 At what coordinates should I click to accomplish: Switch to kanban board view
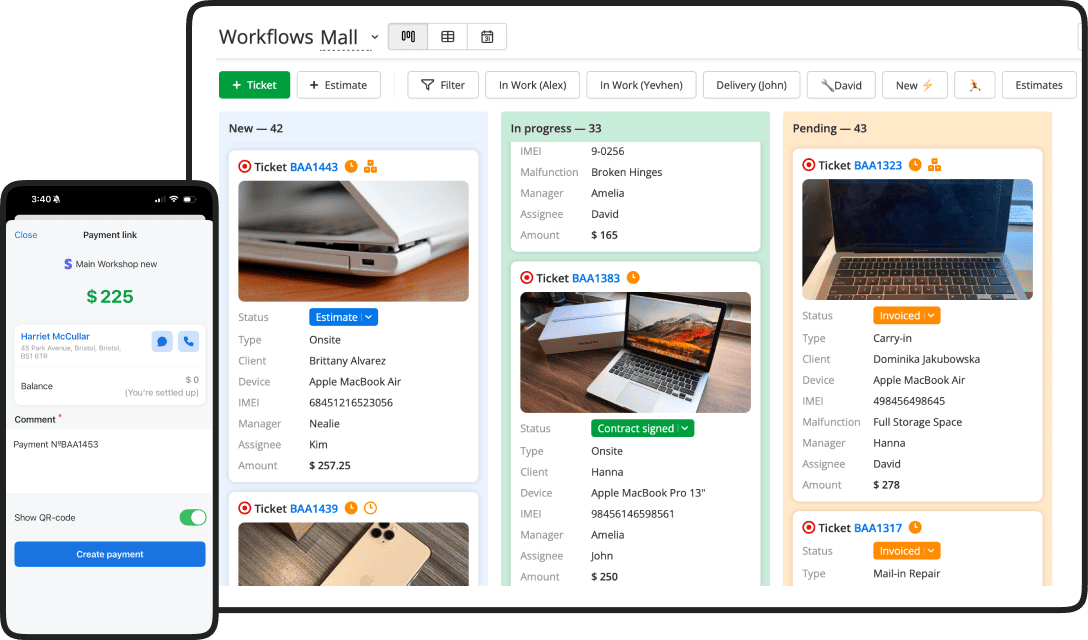click(408, 37)
